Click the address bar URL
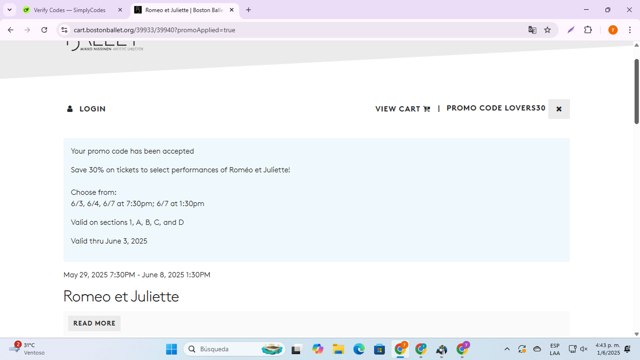Viewport: 640px width, 360px height. 154,30
